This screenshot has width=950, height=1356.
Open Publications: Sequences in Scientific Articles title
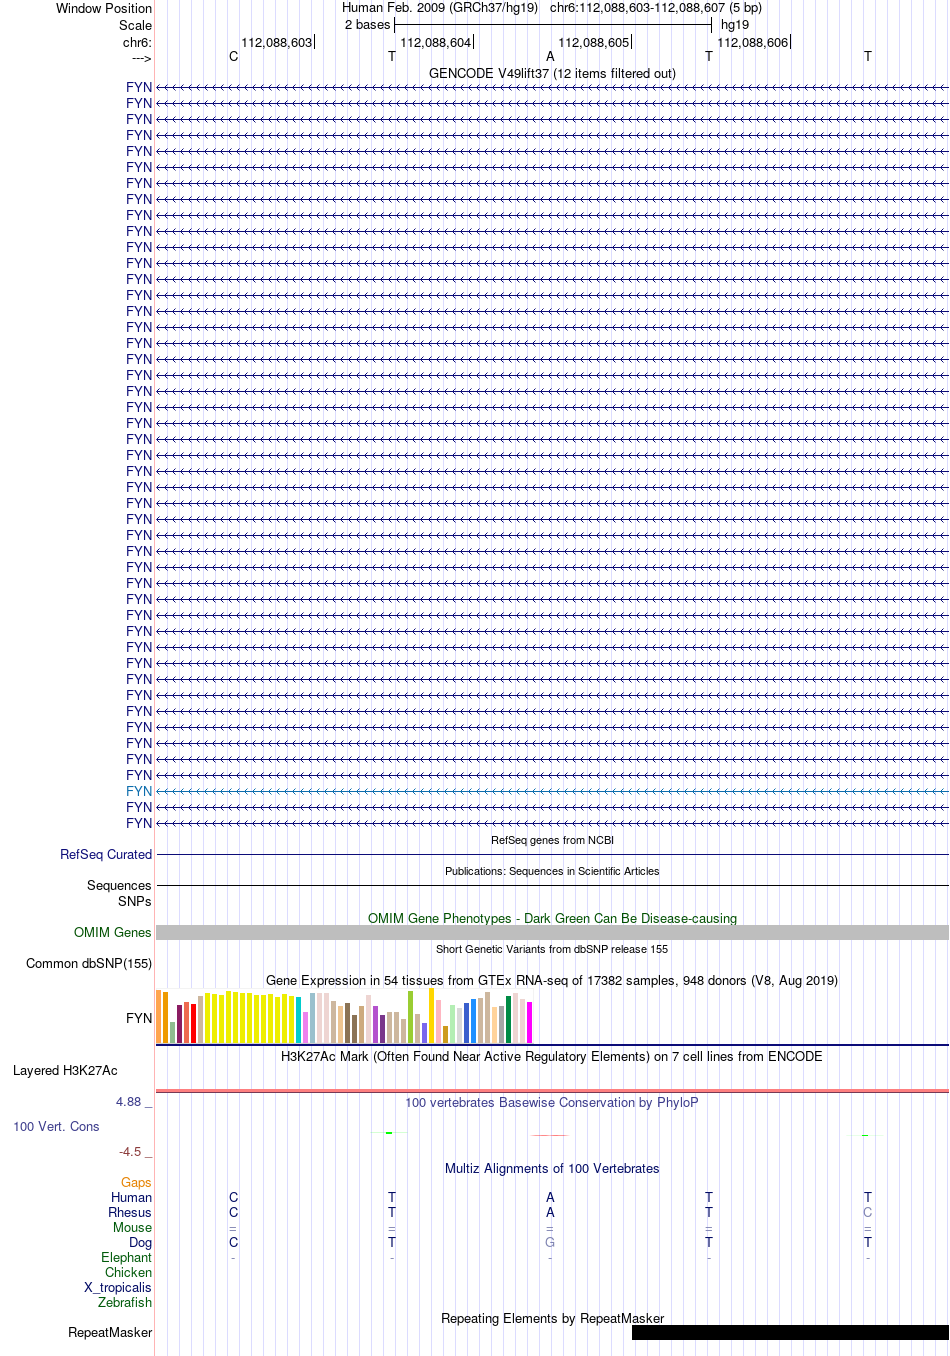pos(552,872)
